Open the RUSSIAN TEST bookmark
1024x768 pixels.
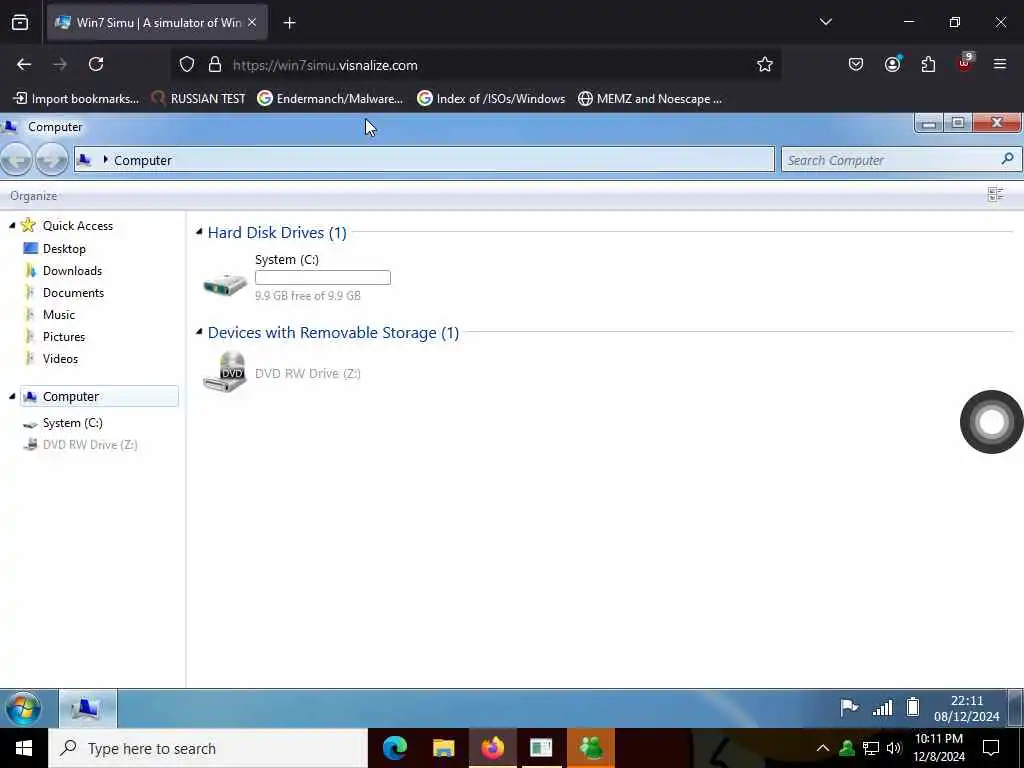point(198,99)
